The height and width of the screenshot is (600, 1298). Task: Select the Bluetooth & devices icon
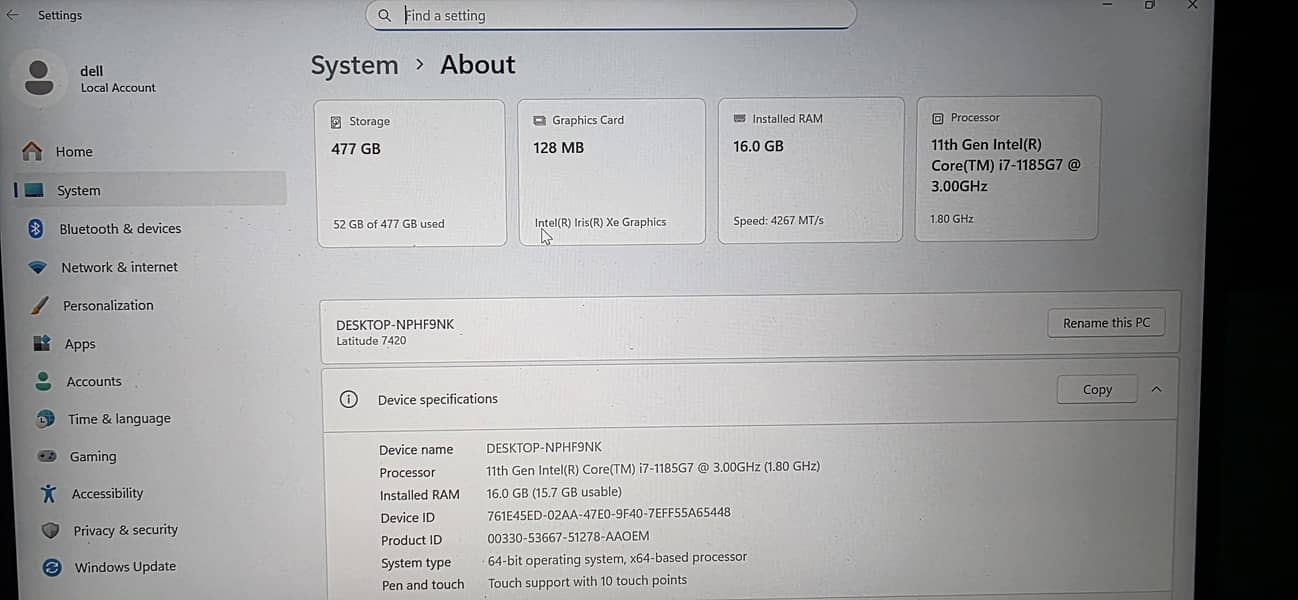pyautogui.click(x=35, y=229)
